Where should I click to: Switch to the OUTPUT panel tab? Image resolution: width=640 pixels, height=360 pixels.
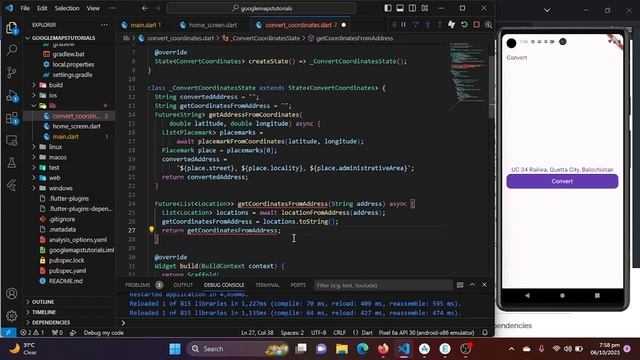[183, 285]
